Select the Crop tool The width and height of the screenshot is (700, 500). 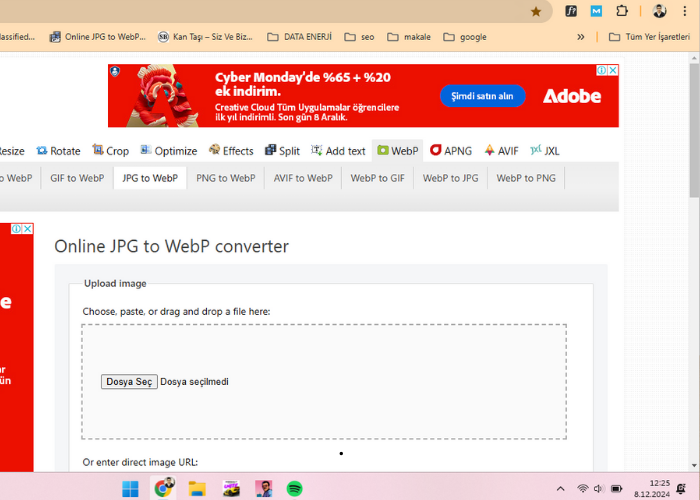(x=111, y=151)
